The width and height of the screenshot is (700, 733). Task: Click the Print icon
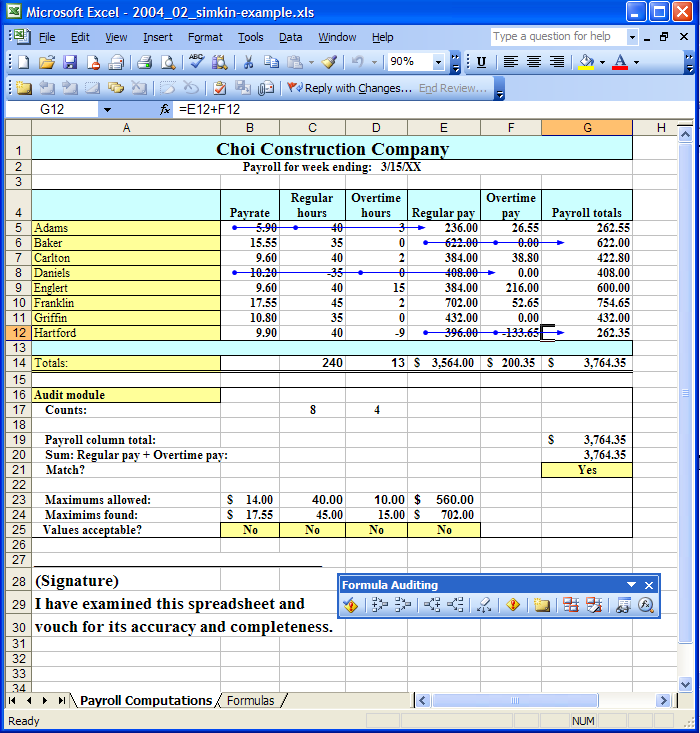coord(144,62)
